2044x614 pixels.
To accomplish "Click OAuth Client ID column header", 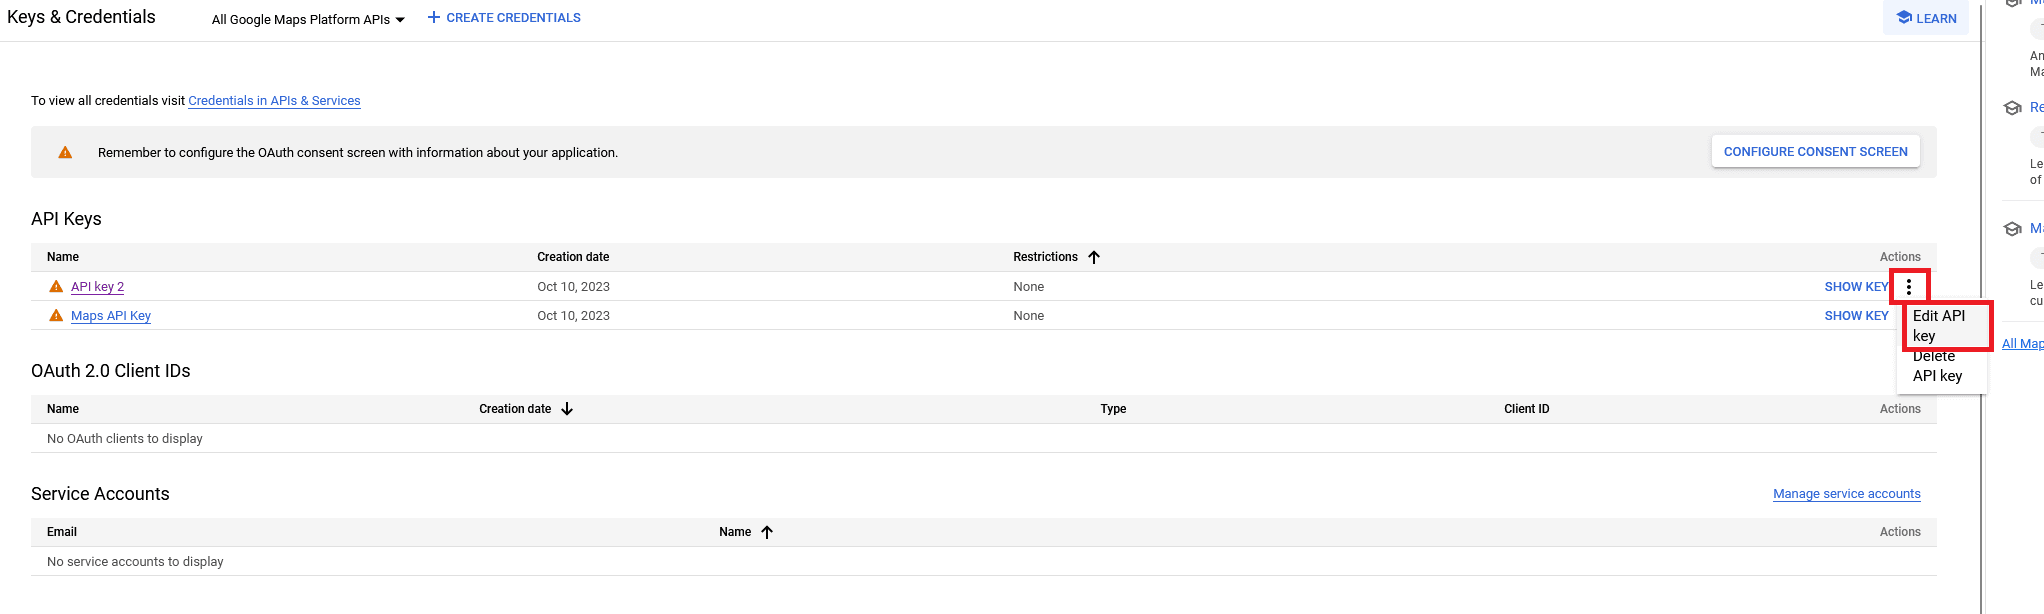I will click(x=1527, y=409).
